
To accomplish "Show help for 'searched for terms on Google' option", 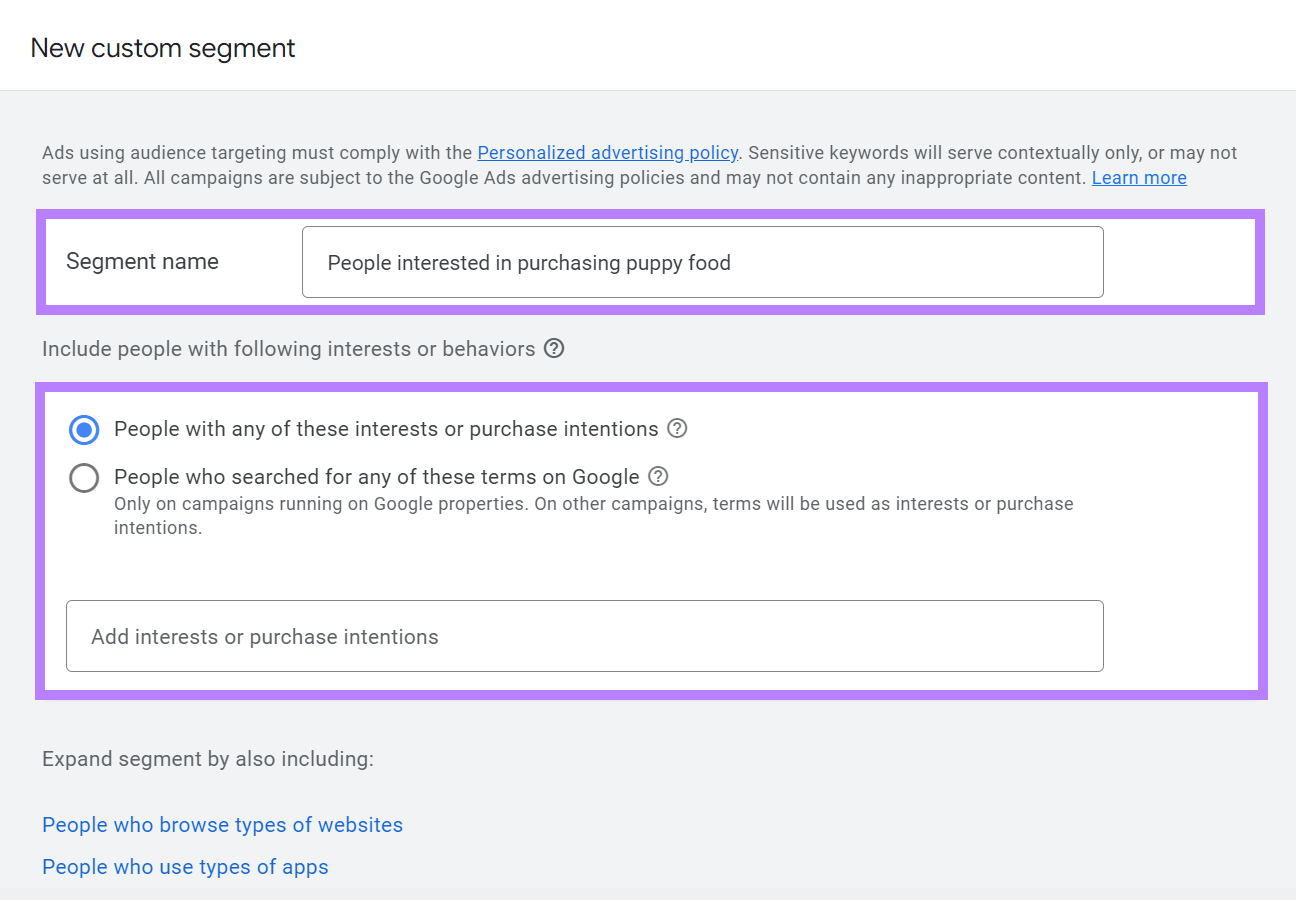I will [x=658, y=477].
